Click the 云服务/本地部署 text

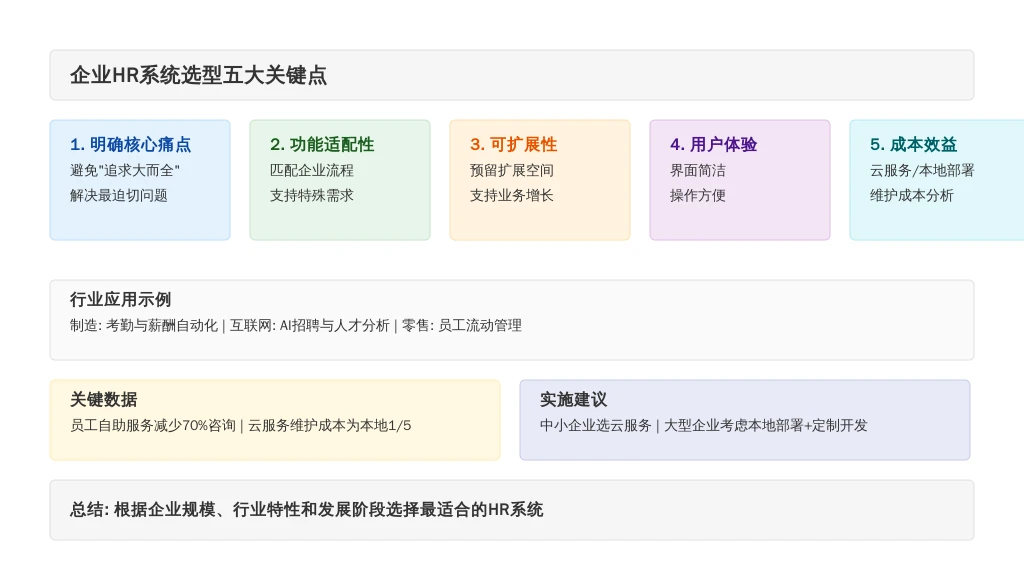pyautogui.click(x=921, y=170)
